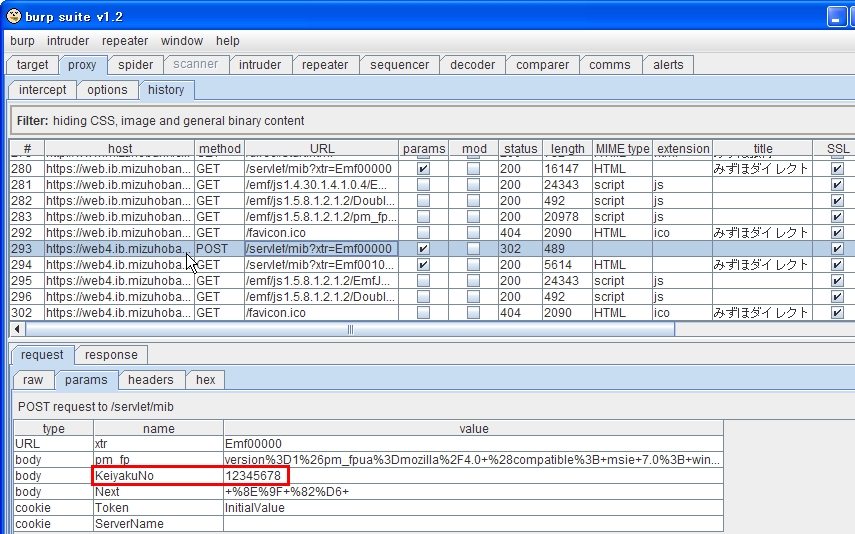855x534 pixels.
Task: Click the Burp Suite title bar icon
Action: (x=14, y=16)
